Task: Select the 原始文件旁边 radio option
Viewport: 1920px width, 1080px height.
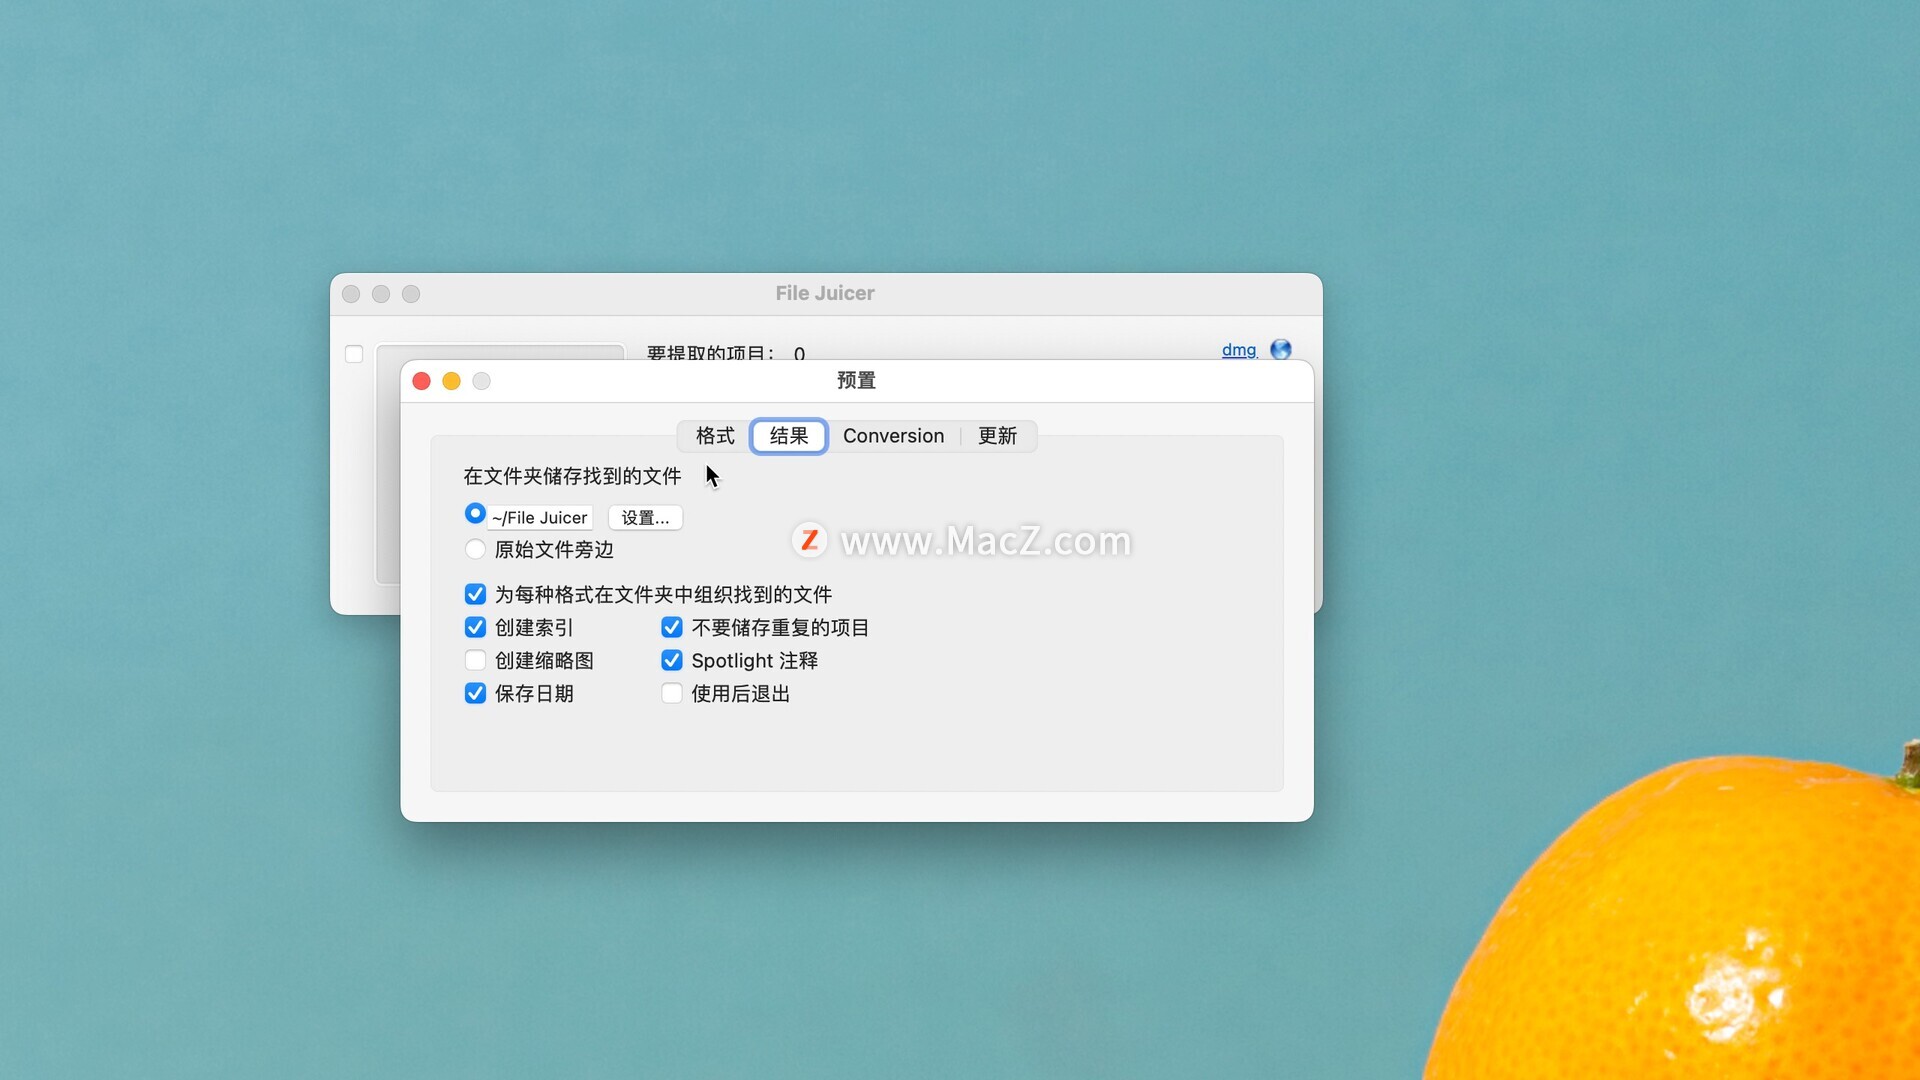Action: [x=475, y=549]
